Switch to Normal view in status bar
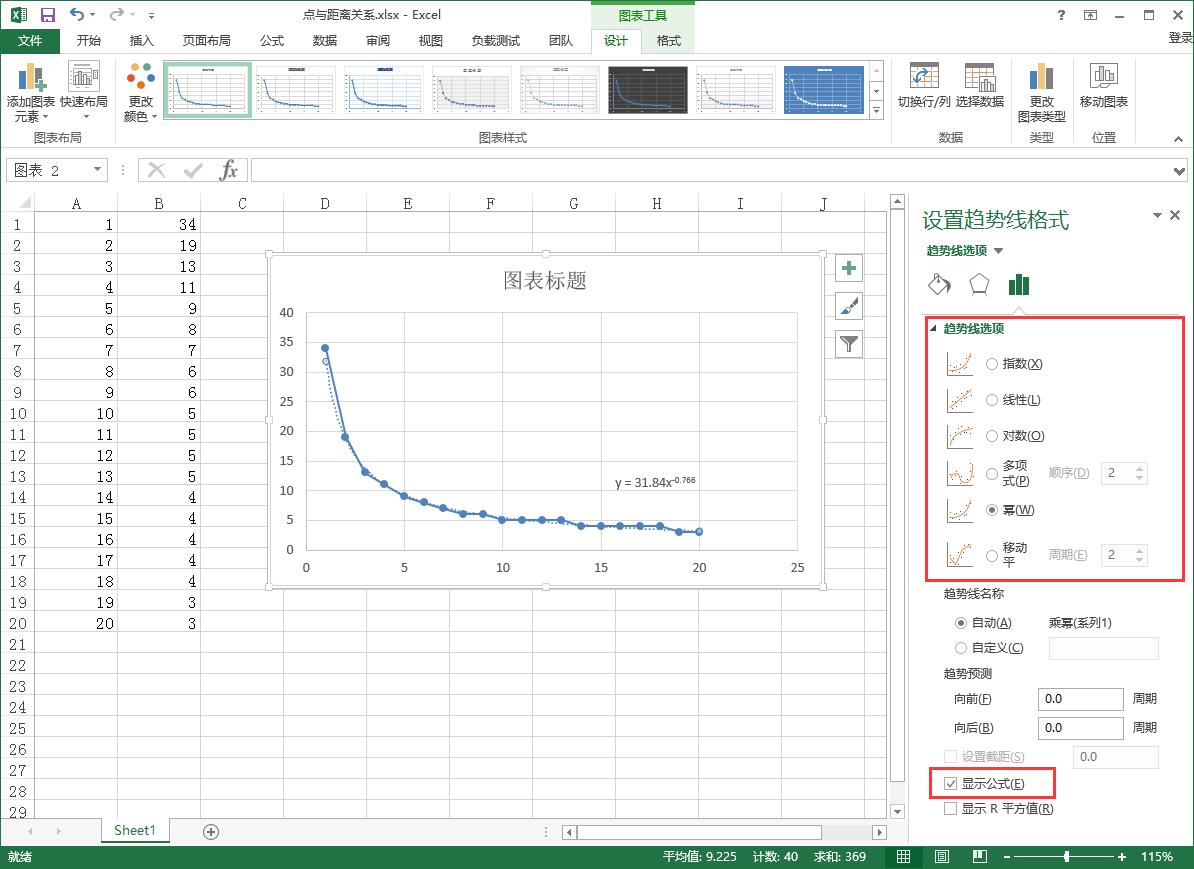 [x=903, y=857]
